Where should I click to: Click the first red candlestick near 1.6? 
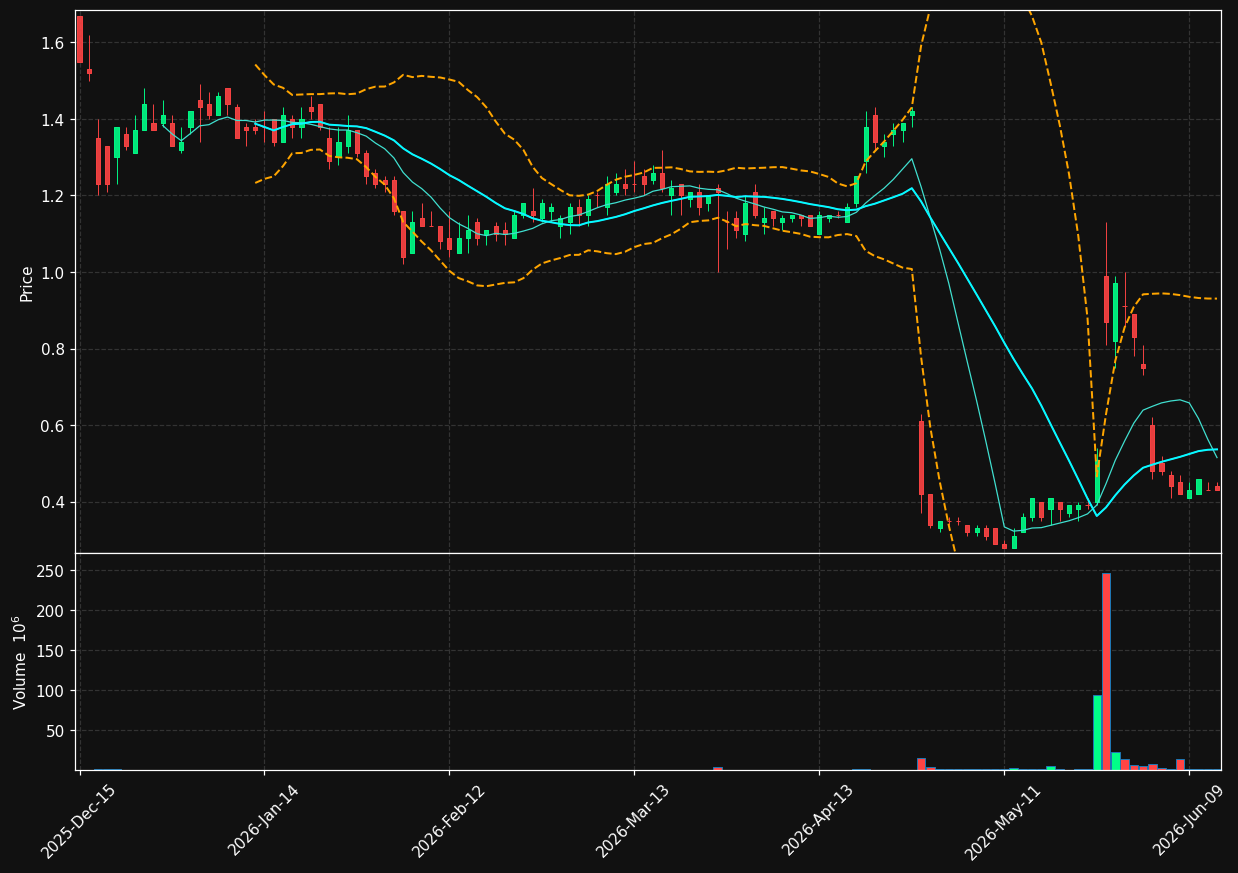pyautogui.click(x=80, y=39)
